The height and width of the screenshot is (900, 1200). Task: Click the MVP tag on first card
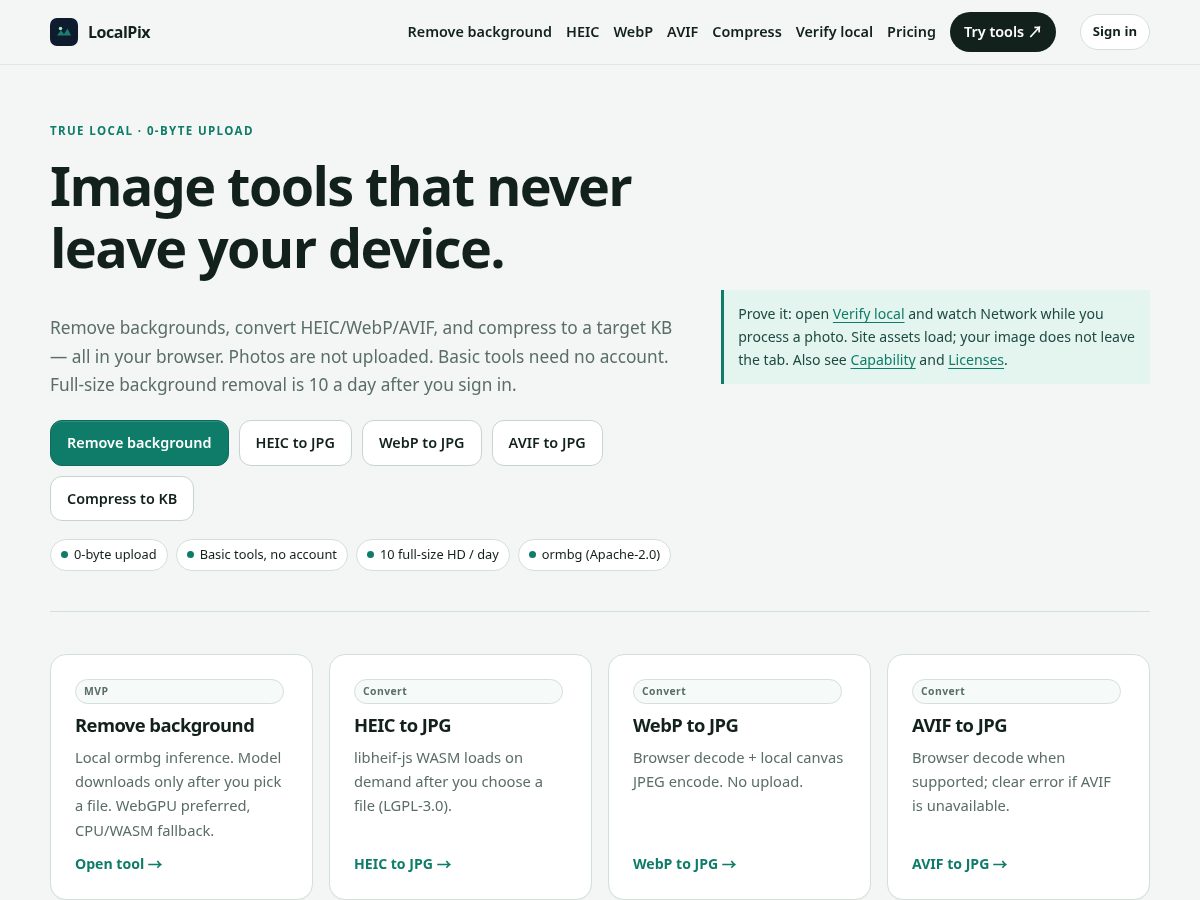[179, 691]
